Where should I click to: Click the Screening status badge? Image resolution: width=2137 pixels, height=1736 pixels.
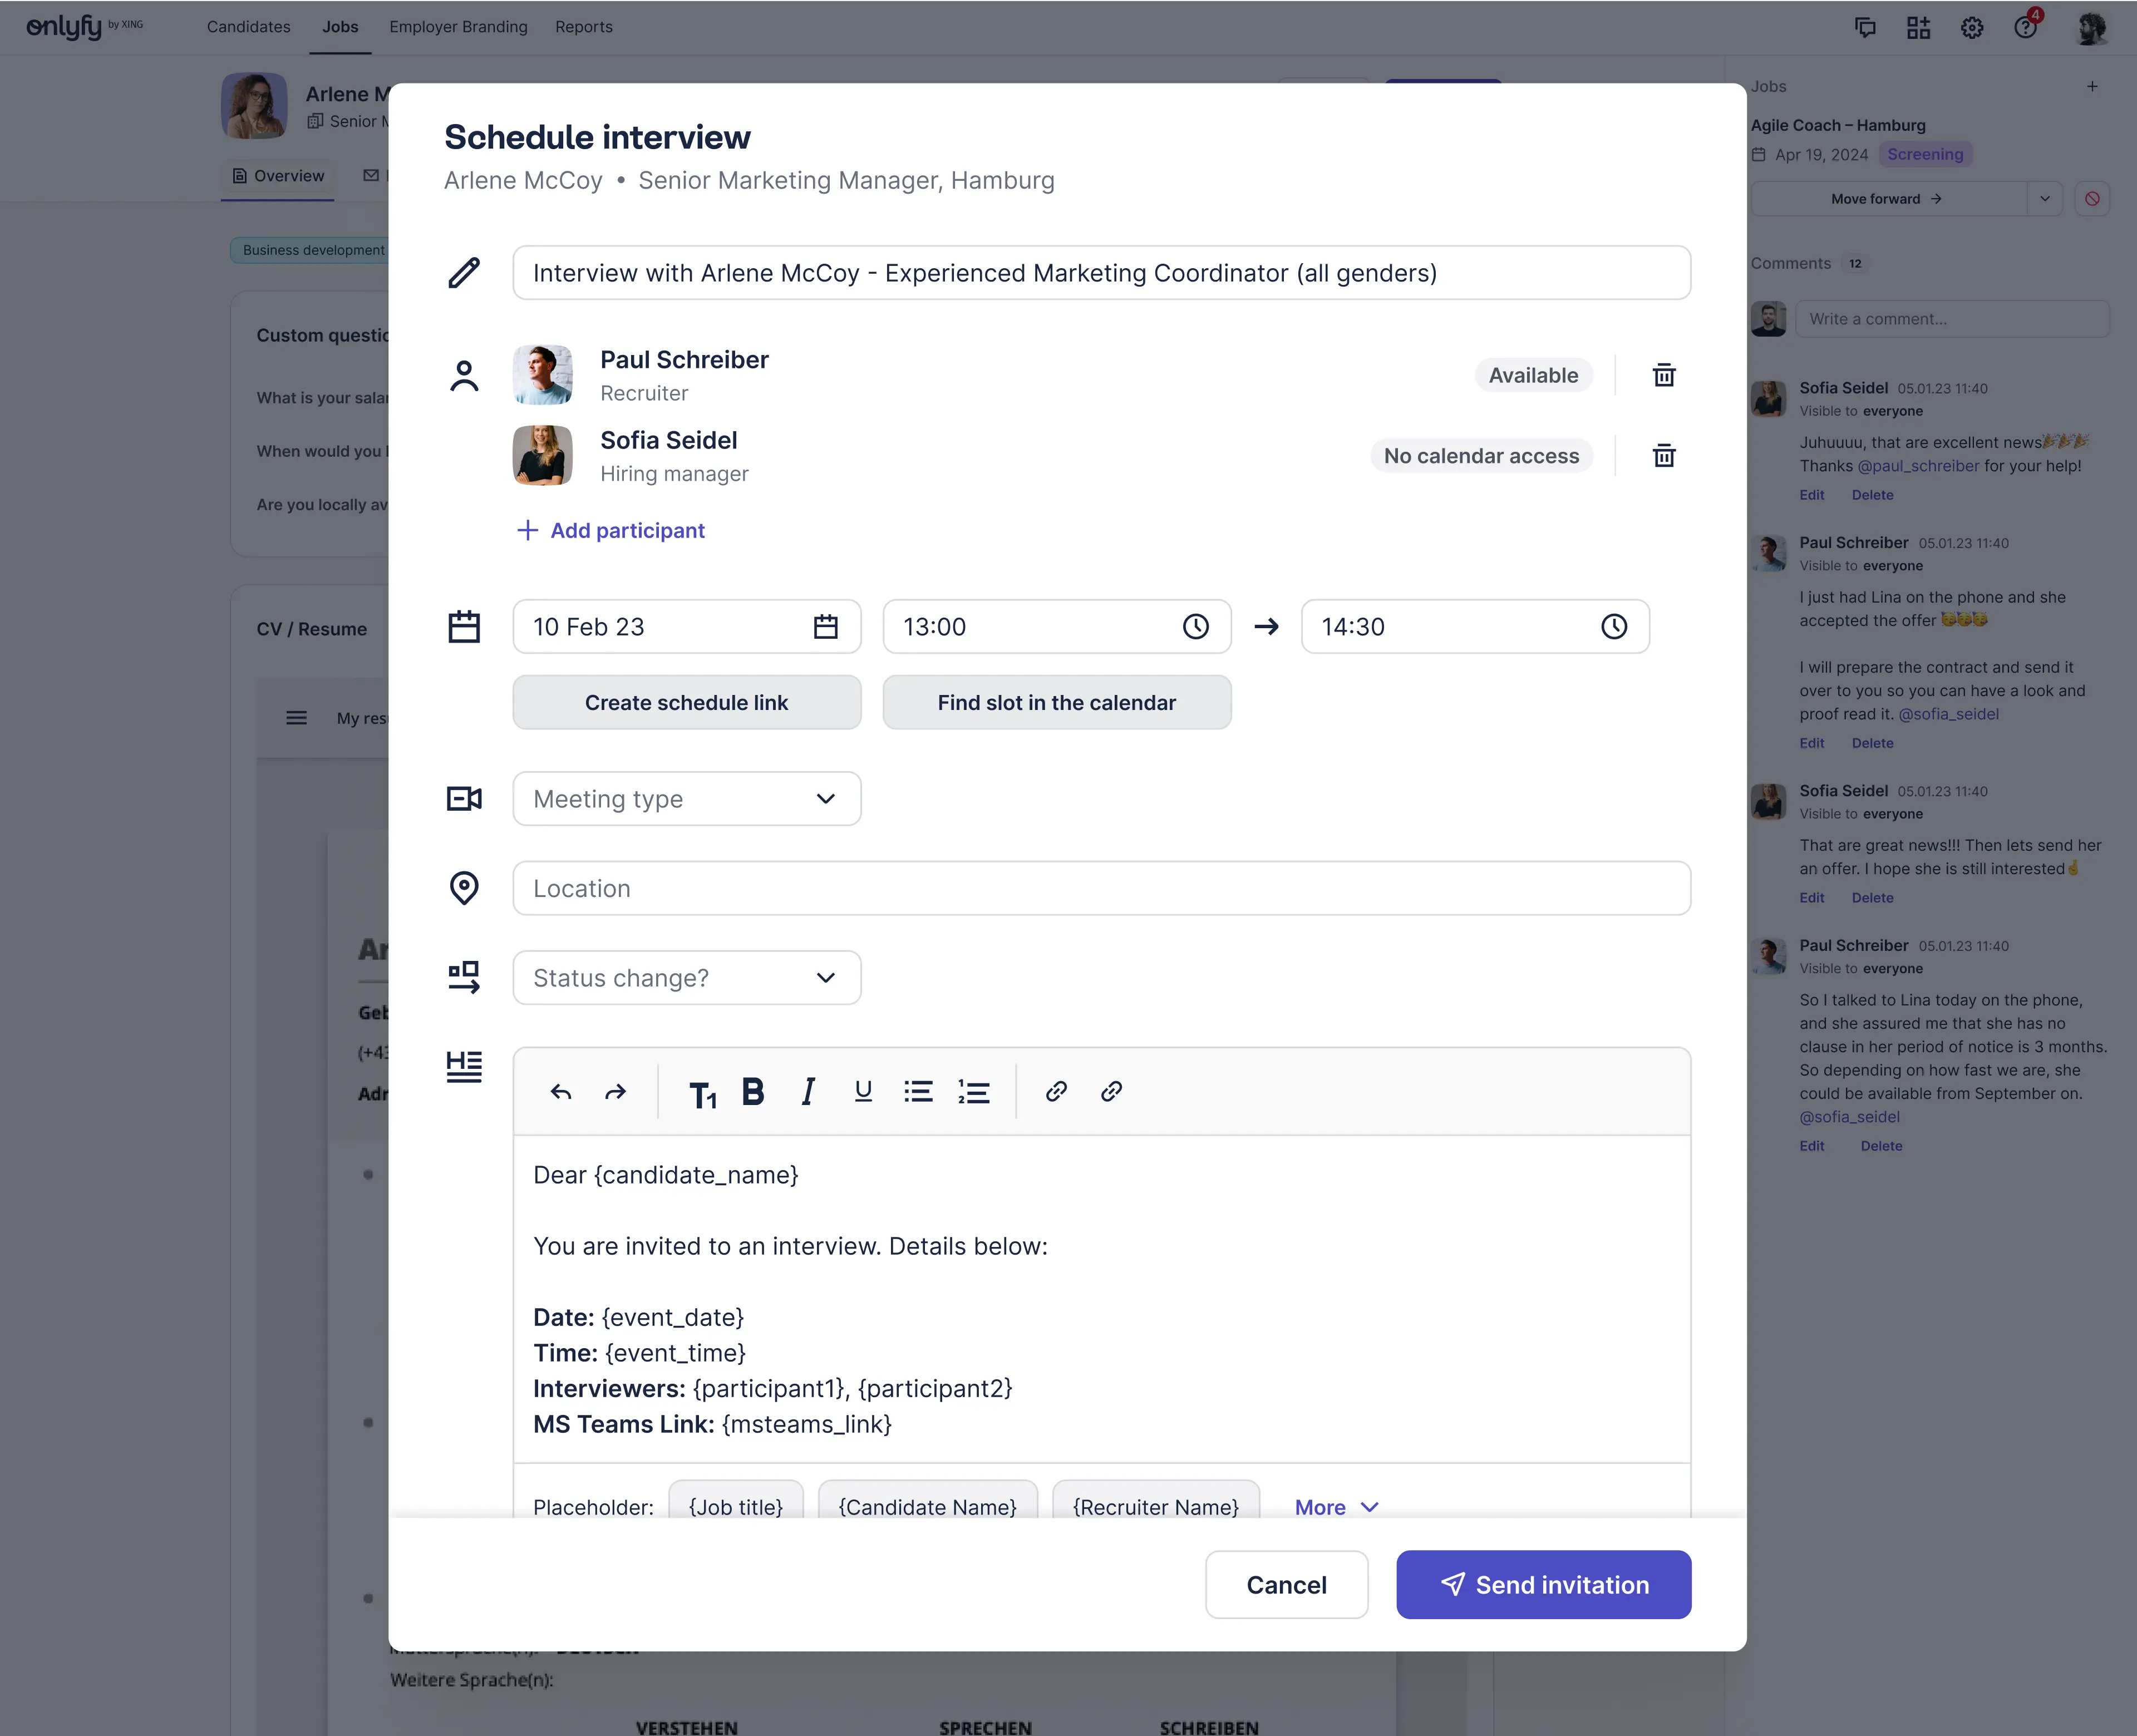[x=1925, y=154]
